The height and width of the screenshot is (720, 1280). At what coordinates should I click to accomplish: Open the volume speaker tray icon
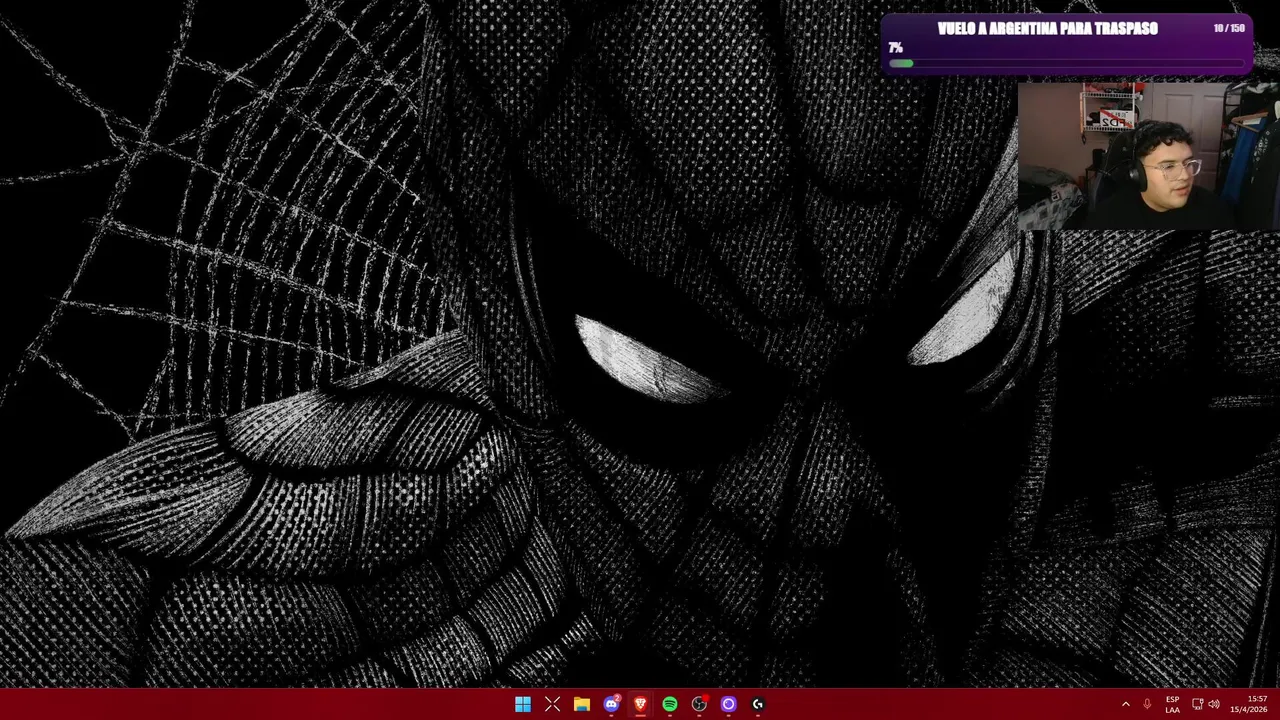click(x=1214, y=704)
